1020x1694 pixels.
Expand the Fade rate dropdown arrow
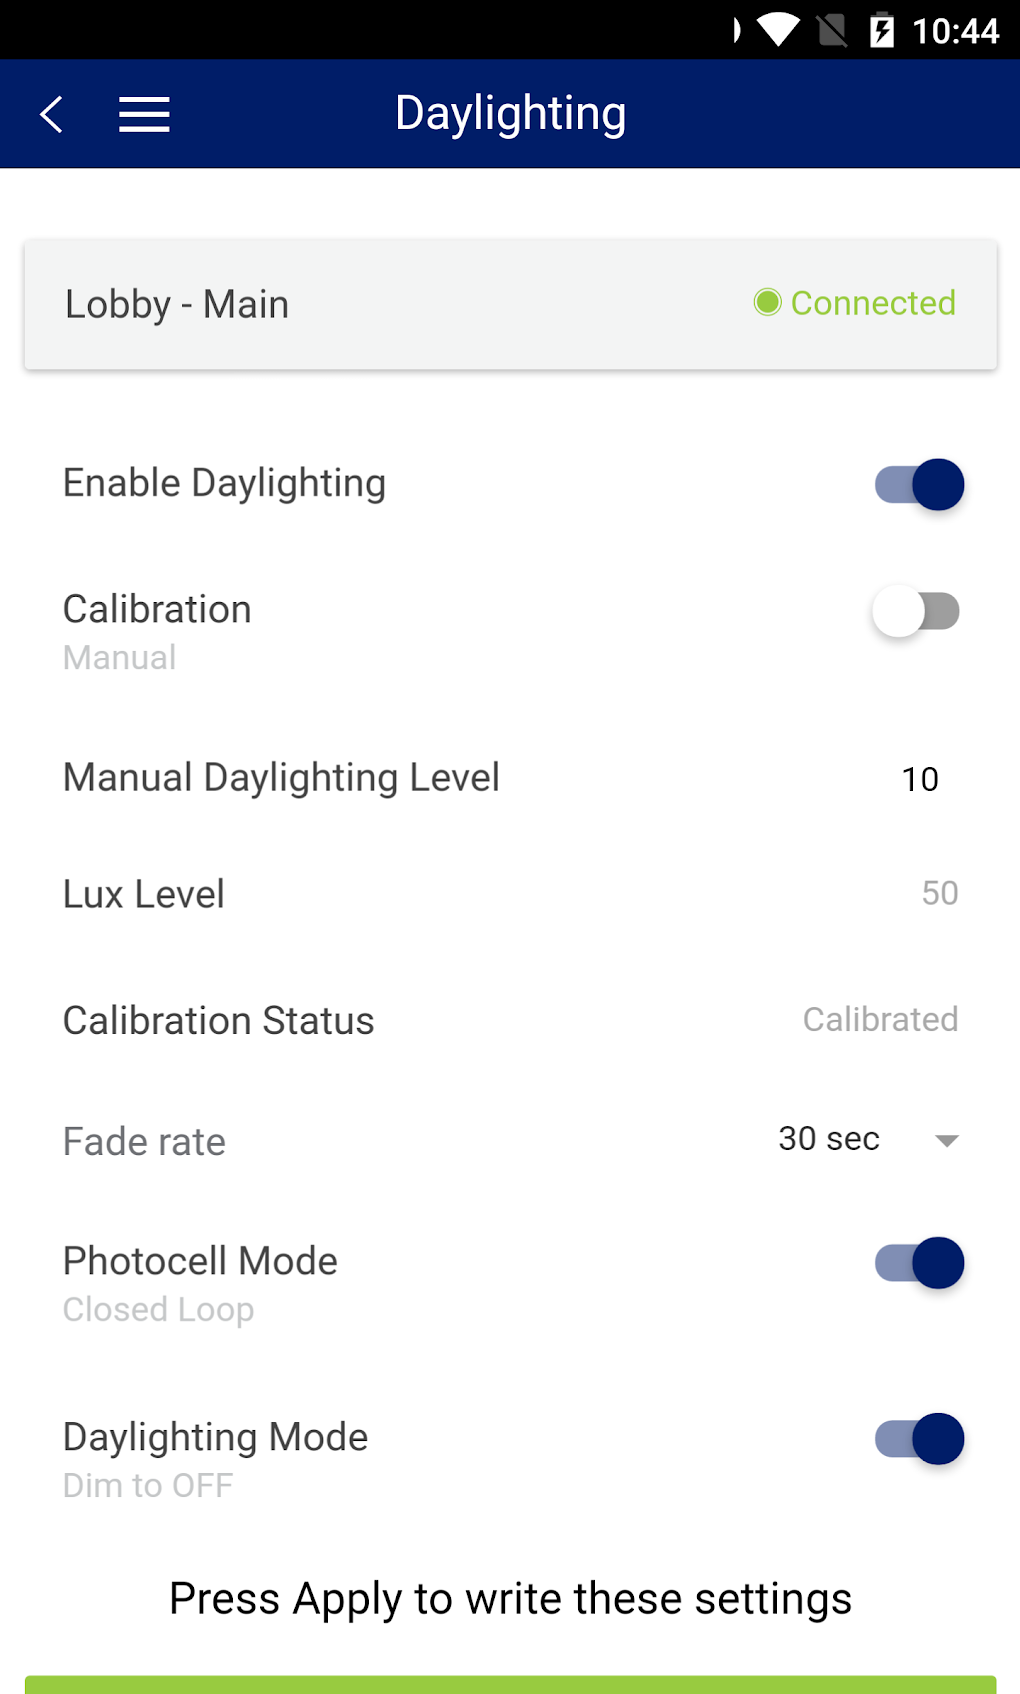[x=946, y=1140]
